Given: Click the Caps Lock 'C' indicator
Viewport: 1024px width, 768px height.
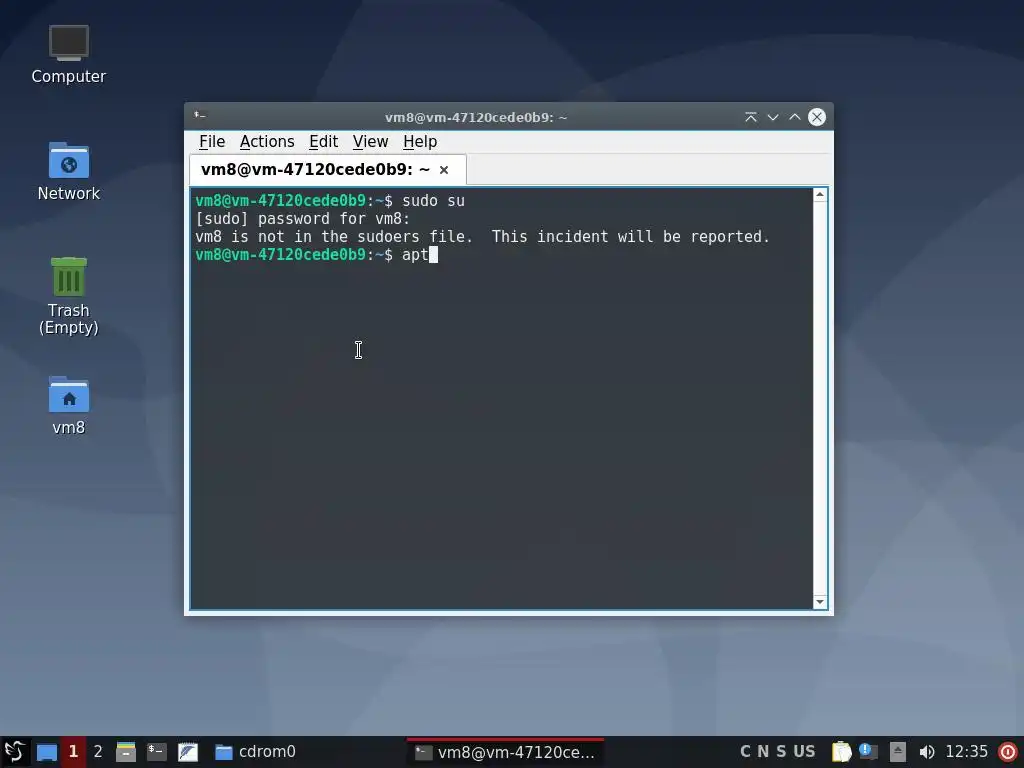Looking at the screenshot, I should pos(745,752).
